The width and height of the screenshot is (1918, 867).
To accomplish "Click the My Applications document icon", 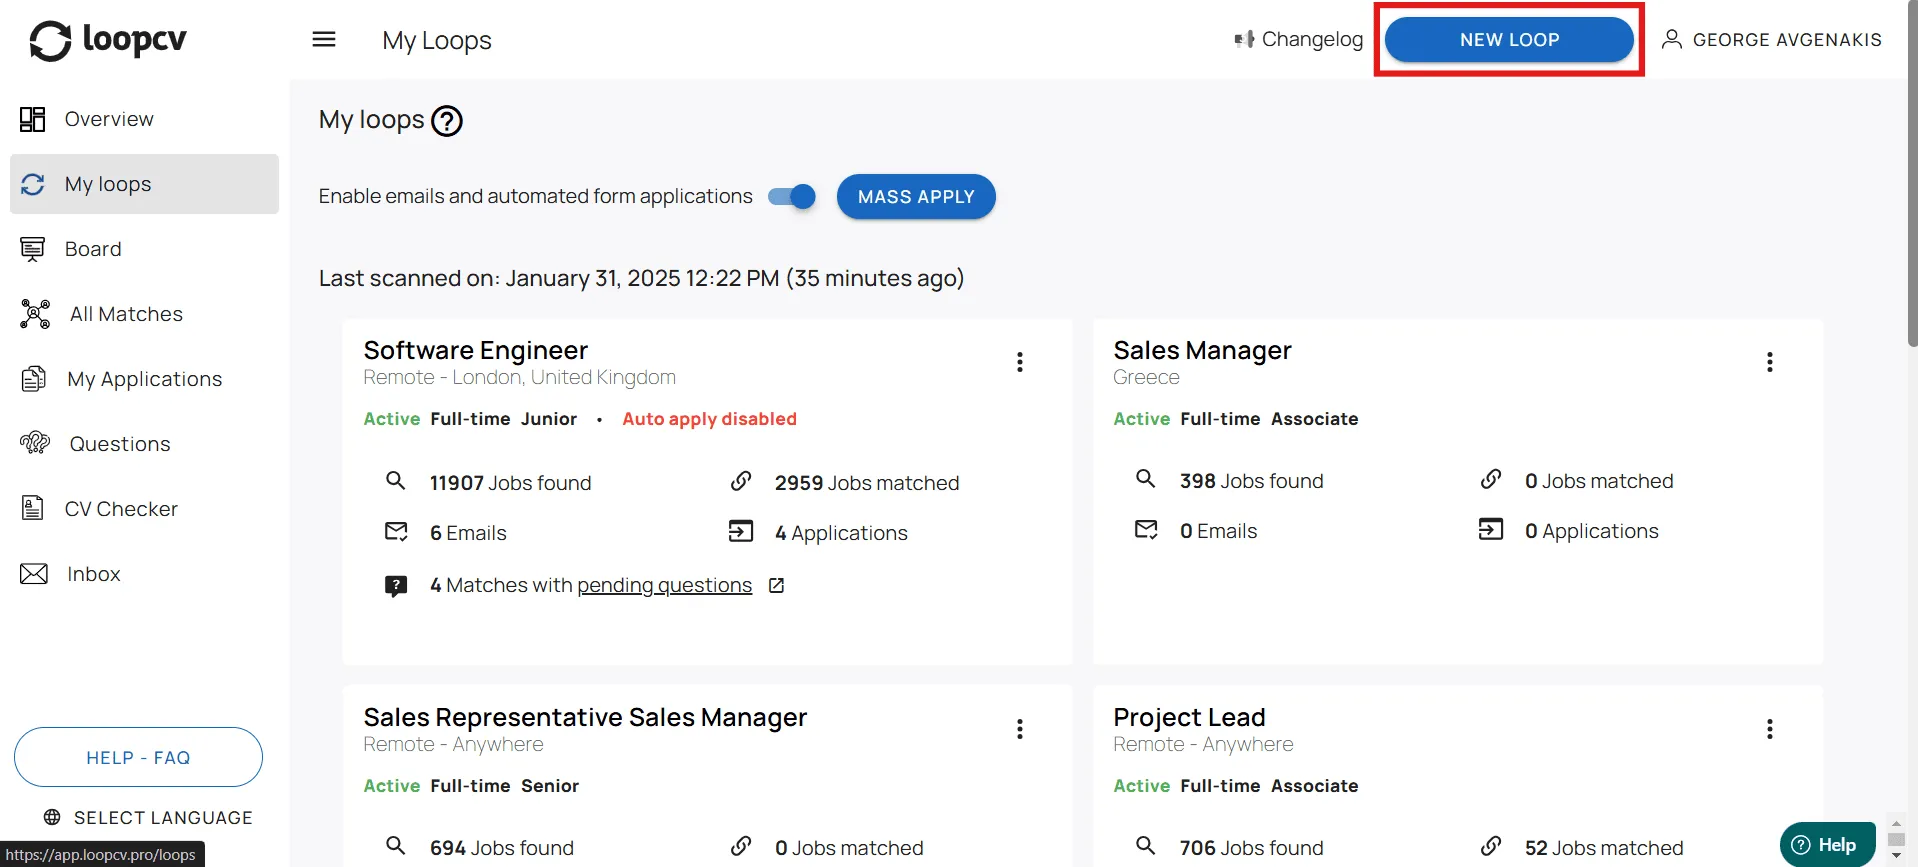I will pos(34,379).
